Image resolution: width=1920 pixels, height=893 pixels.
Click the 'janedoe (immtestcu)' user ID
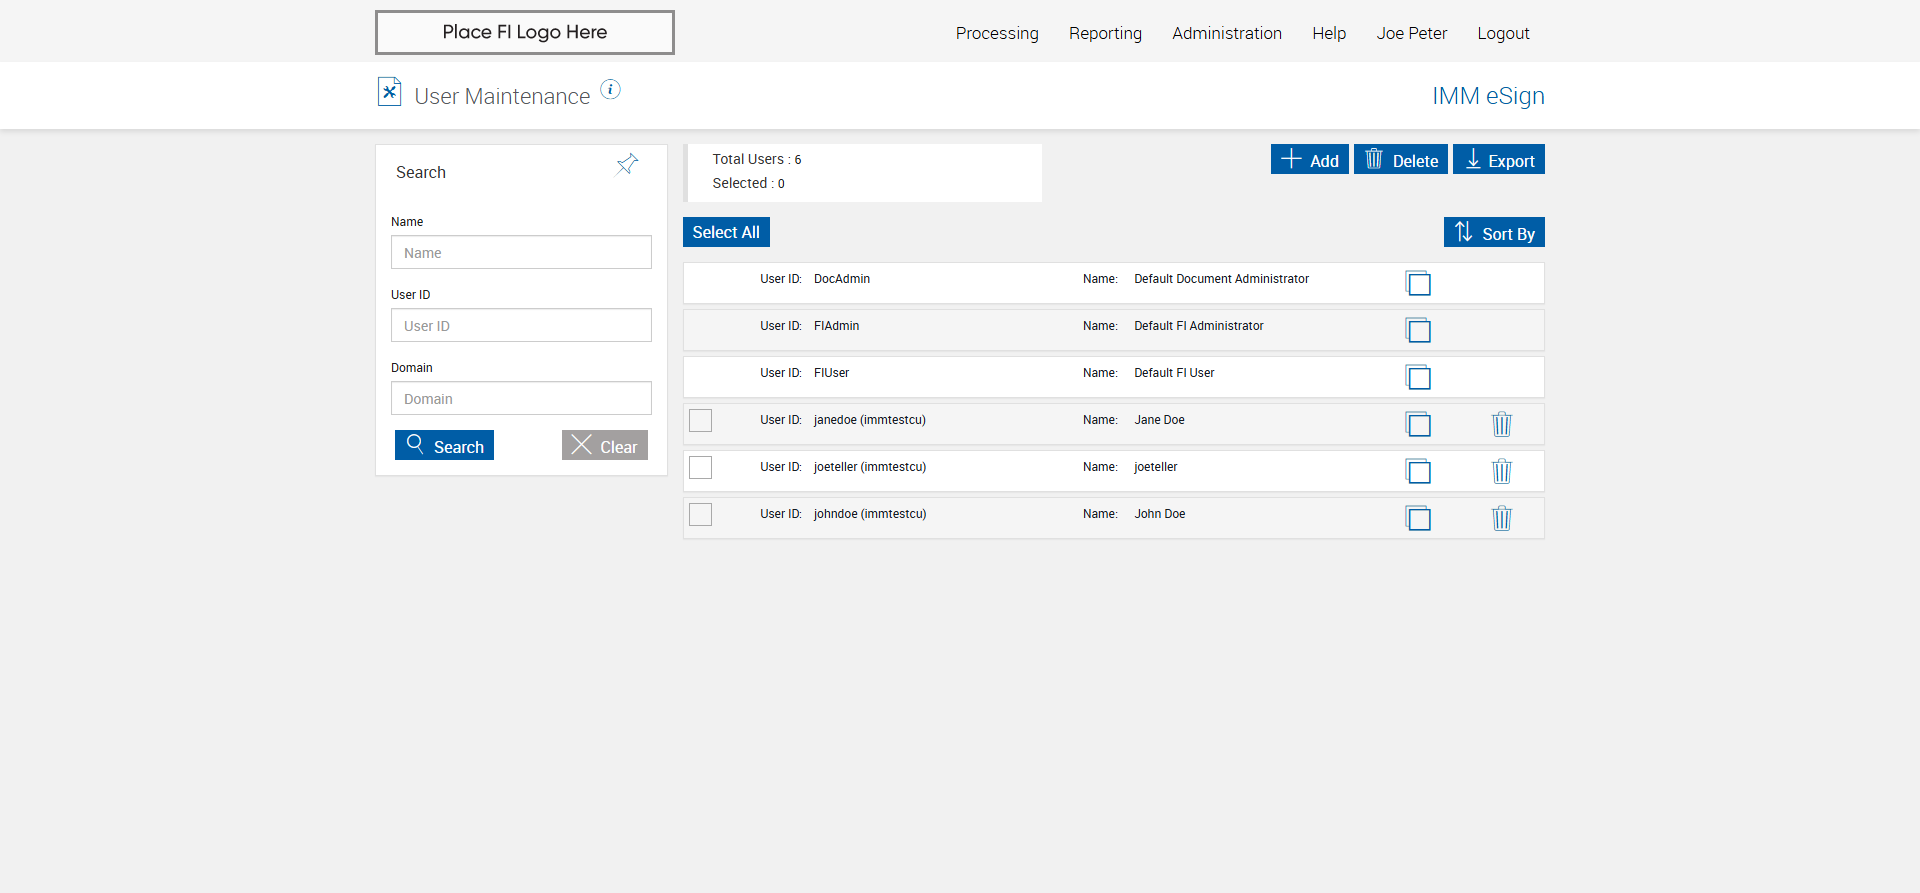870,420
